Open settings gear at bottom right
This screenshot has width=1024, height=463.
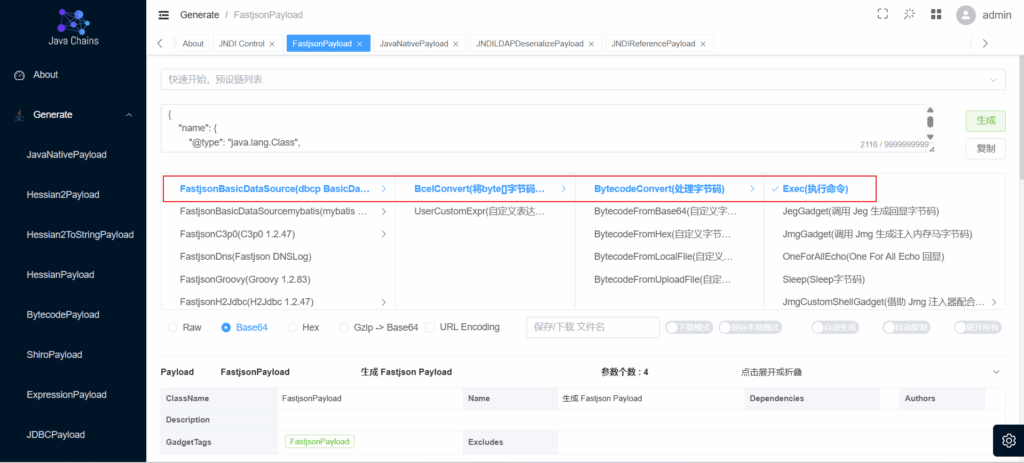(1008, 440)
